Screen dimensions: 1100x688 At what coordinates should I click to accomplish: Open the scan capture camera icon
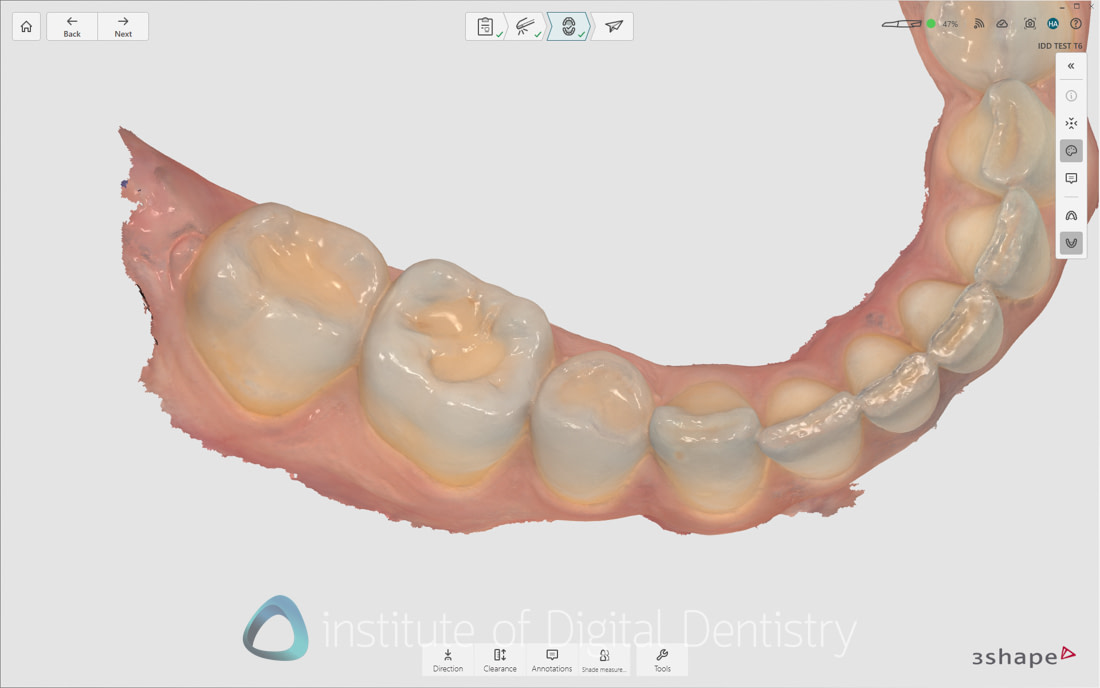coord(1029,23)
